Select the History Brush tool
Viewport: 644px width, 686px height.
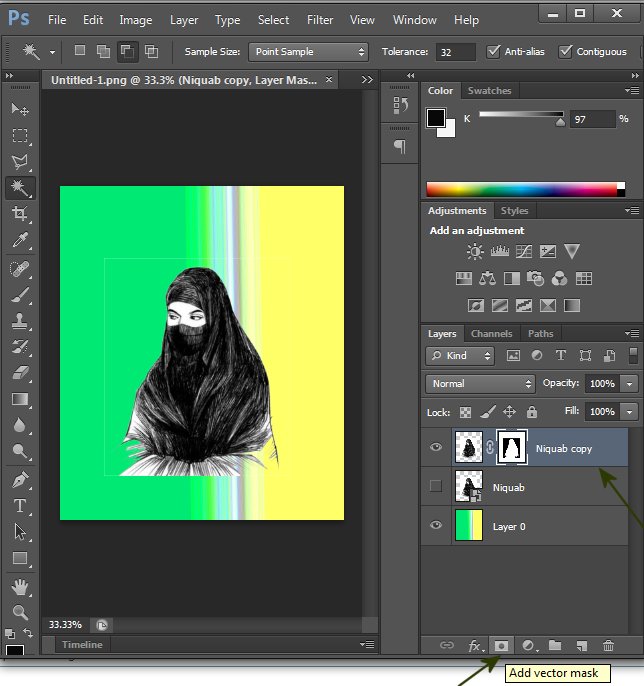tap(20, 347)
